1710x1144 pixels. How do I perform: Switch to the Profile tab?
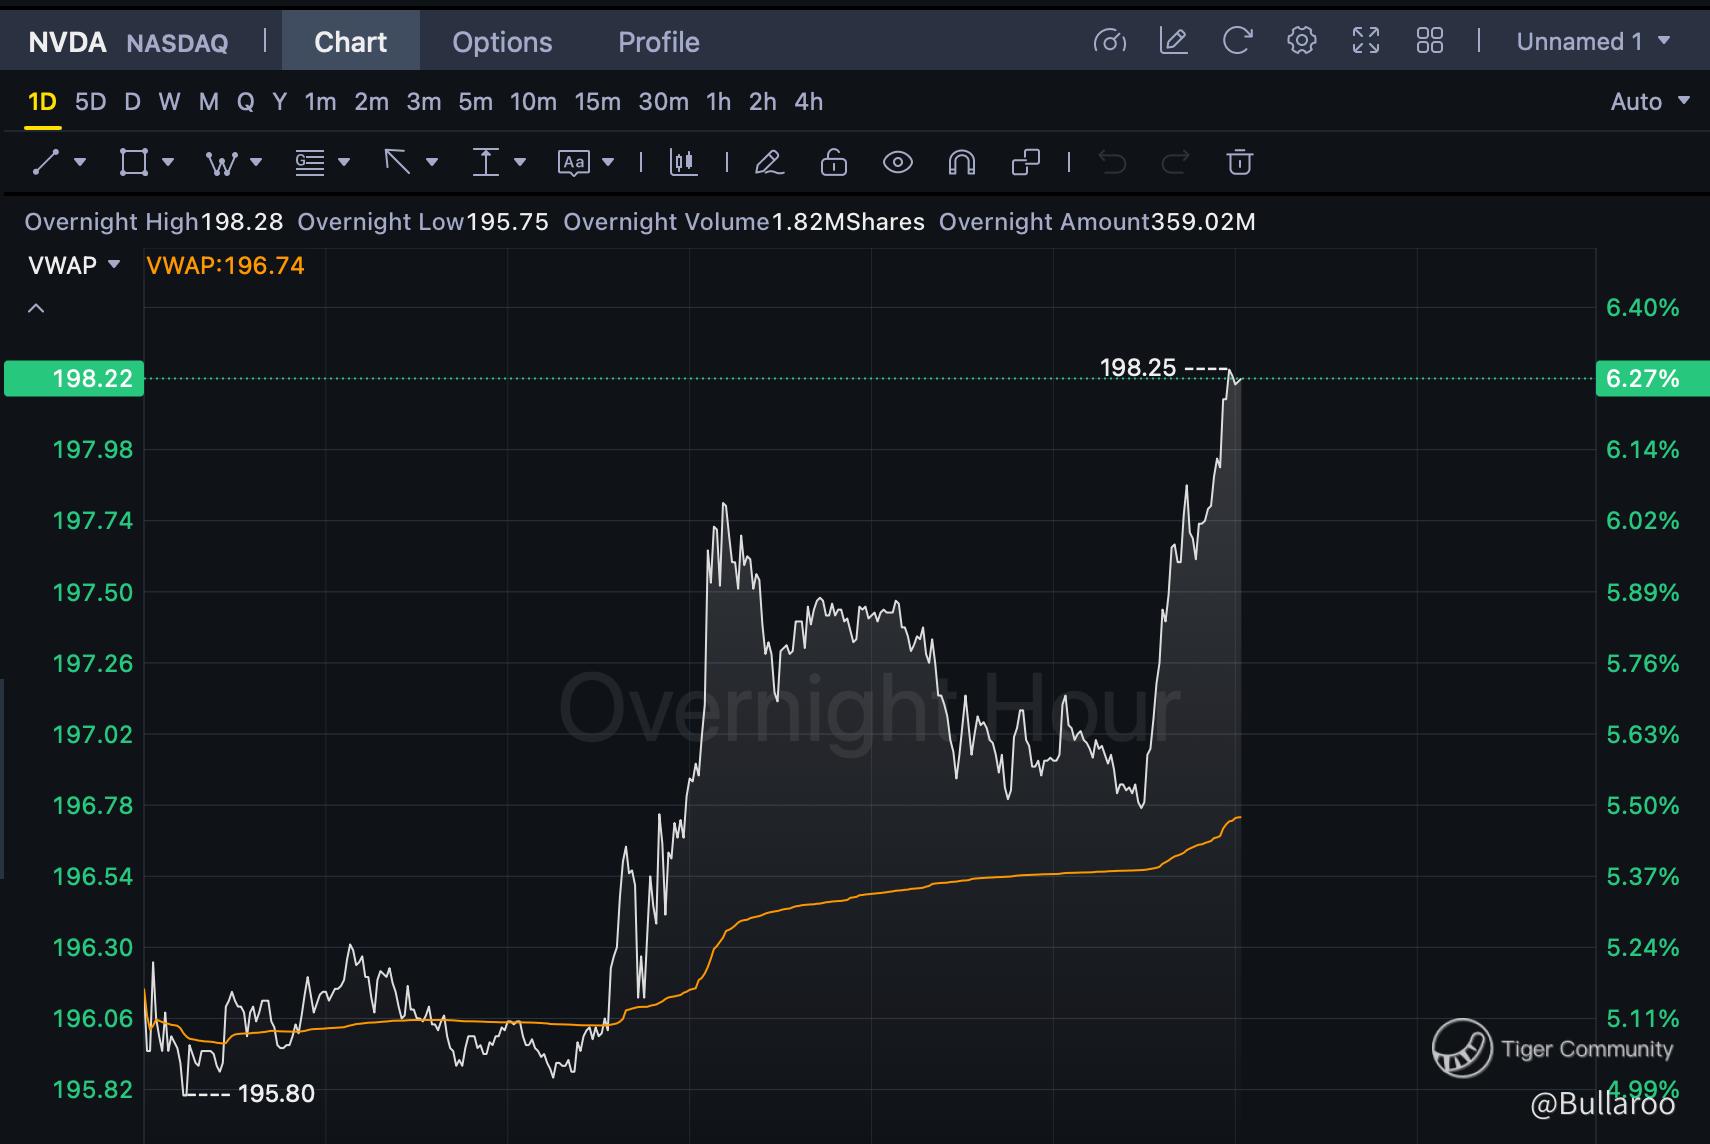point(659,41)
